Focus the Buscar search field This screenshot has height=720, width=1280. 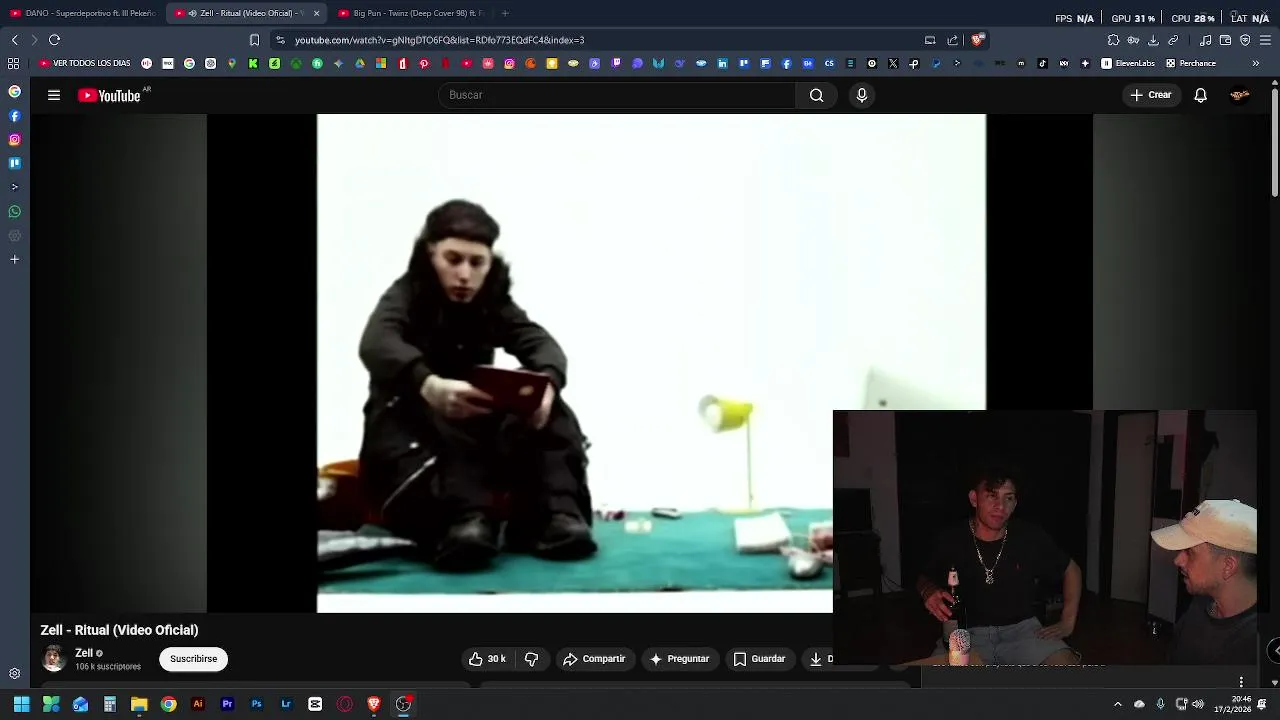[x=618, y=95]
